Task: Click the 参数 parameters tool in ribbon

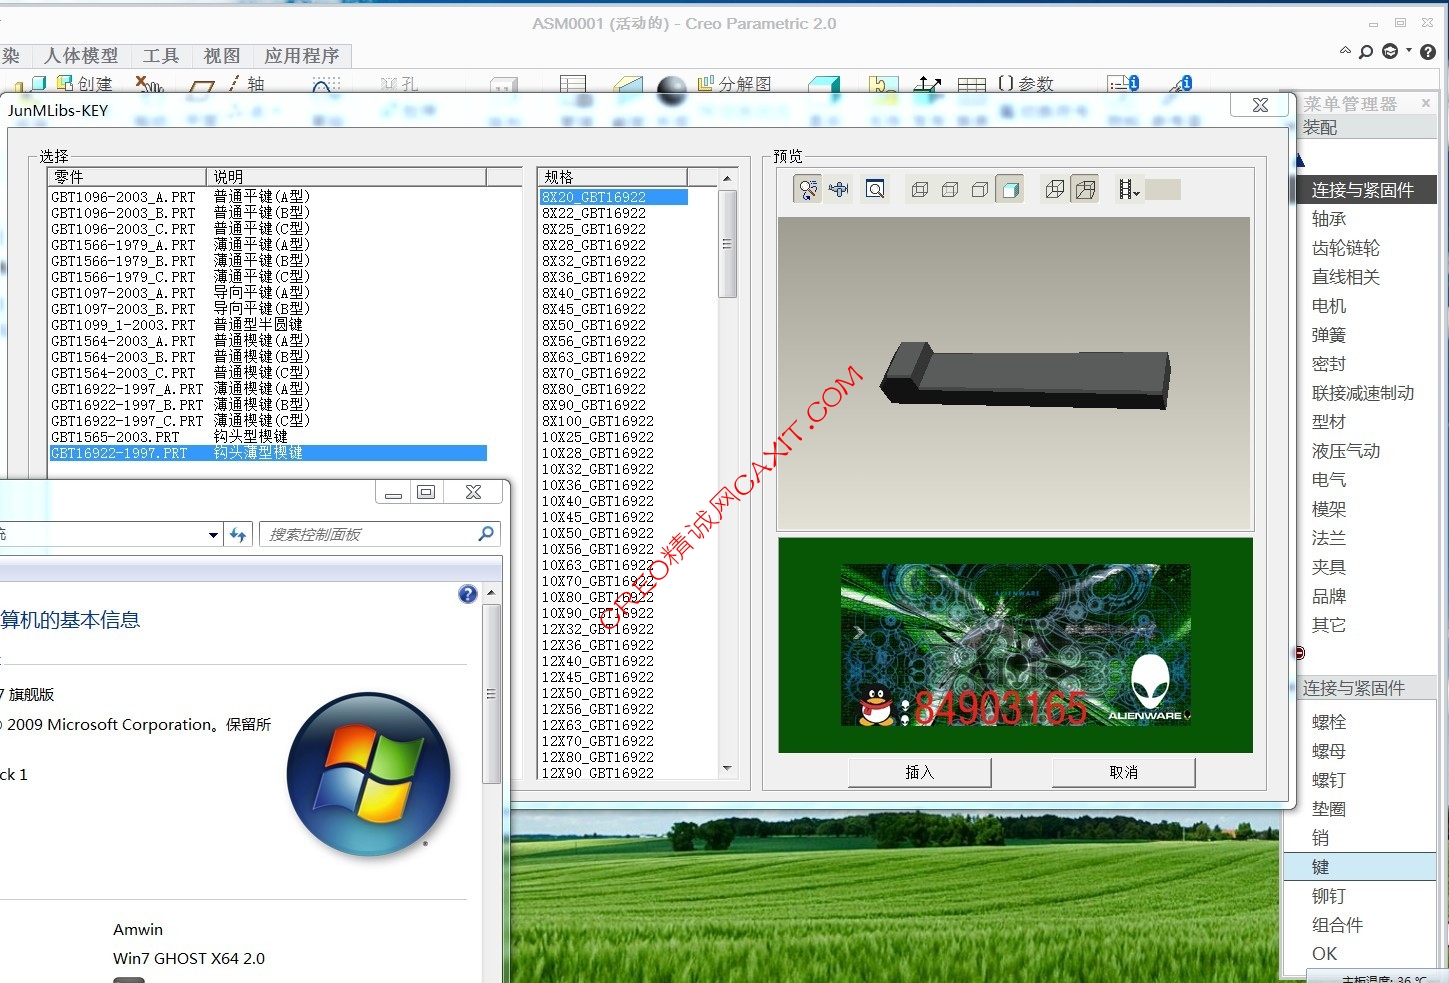Action: 1026,84
